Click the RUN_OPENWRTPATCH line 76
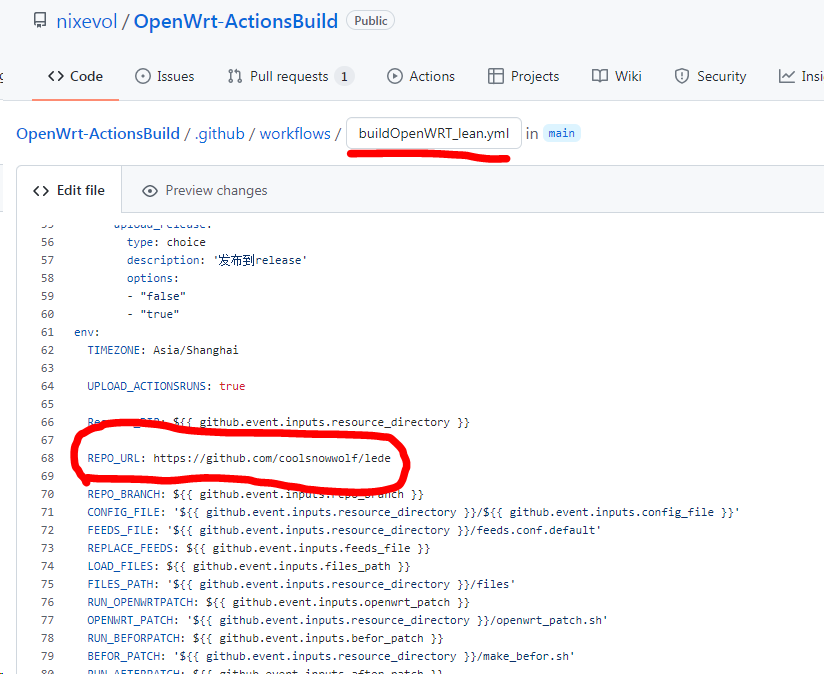The height and width of the screenshot is (674, 824). (x=279, y=602)
